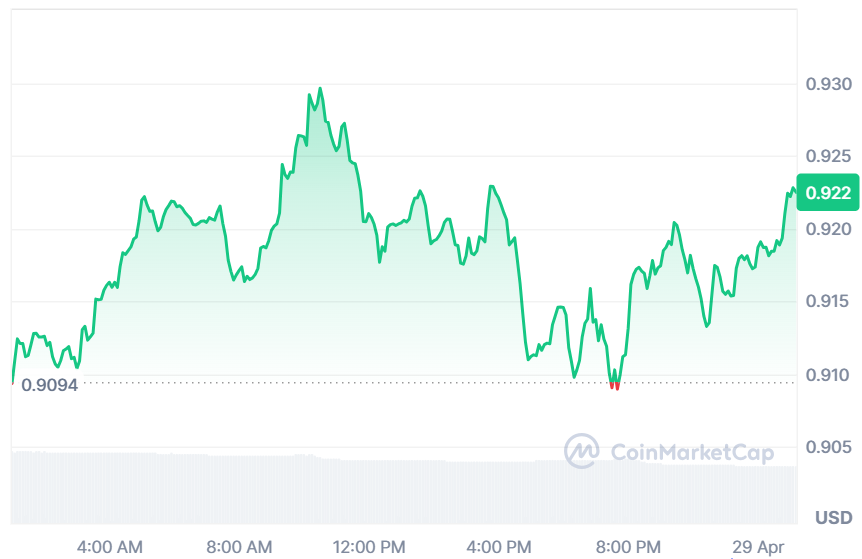Click the 0.905 price axis label
The width and height of the screenshot is (862, 559).
tap(828, 447)
